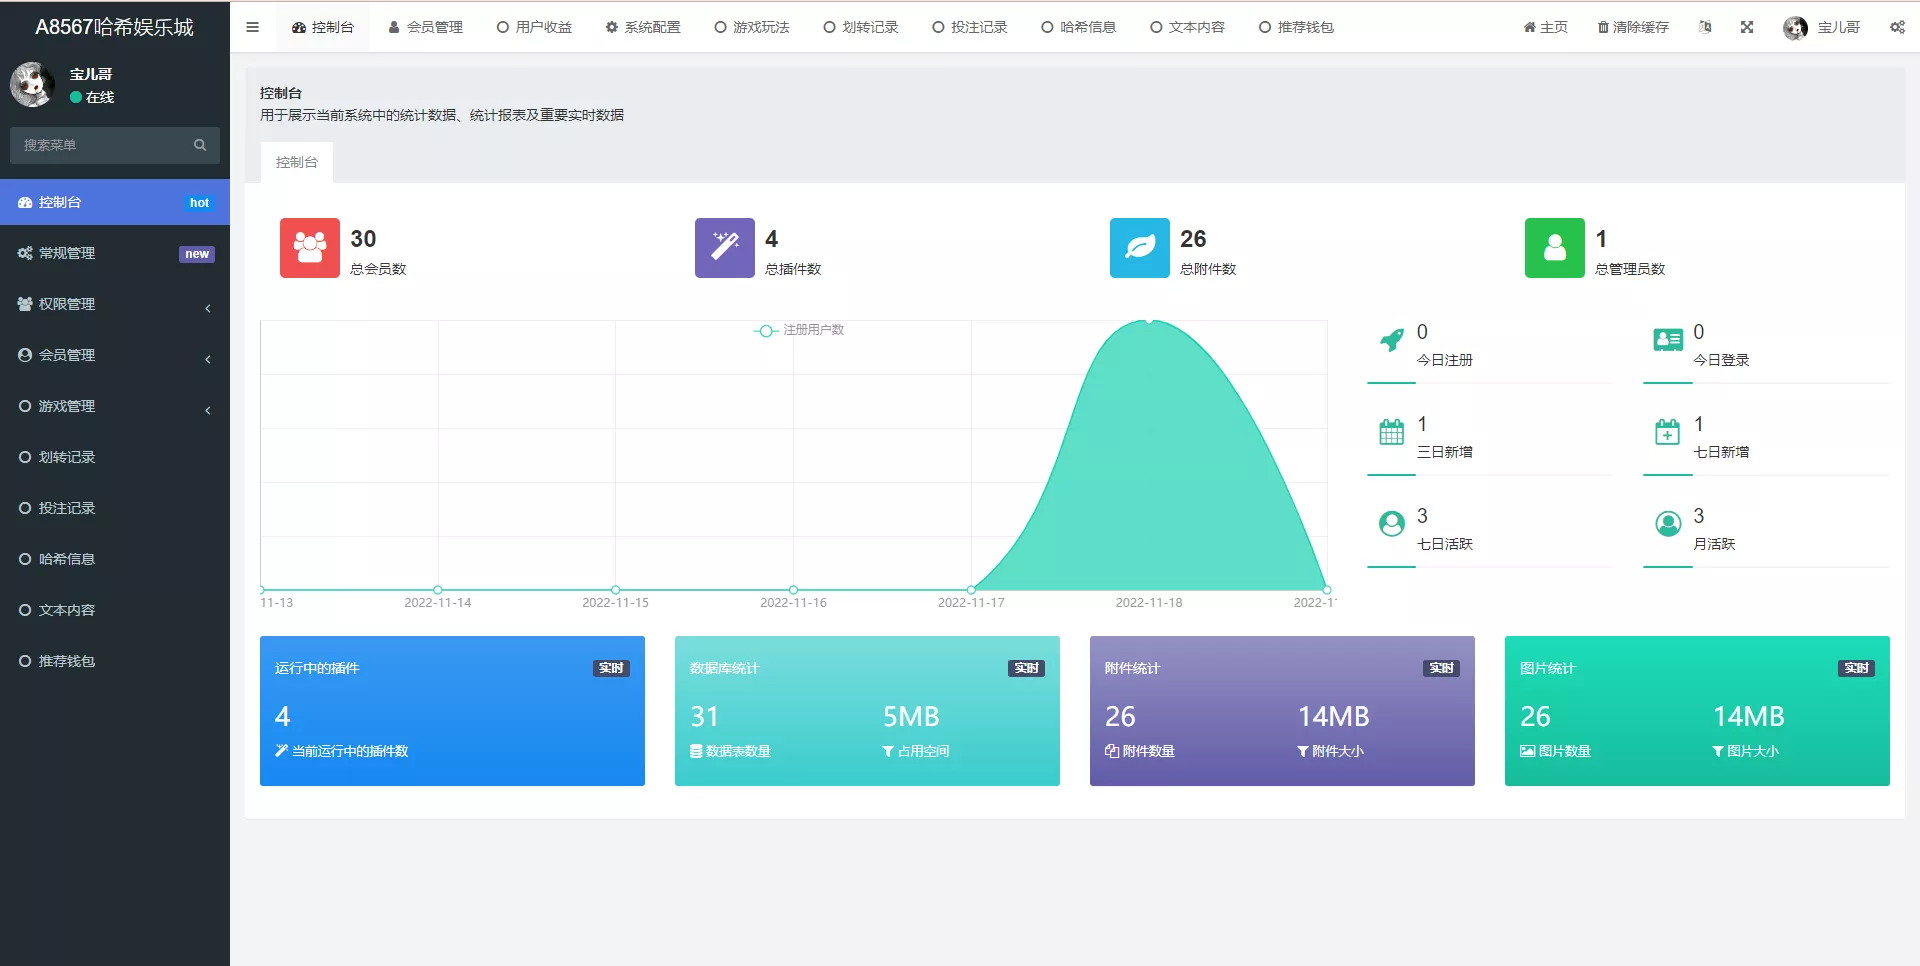Click the 宝儿哥 avatar thumbnail in navbar
1920x966 pixels.
click(1796, 27)
